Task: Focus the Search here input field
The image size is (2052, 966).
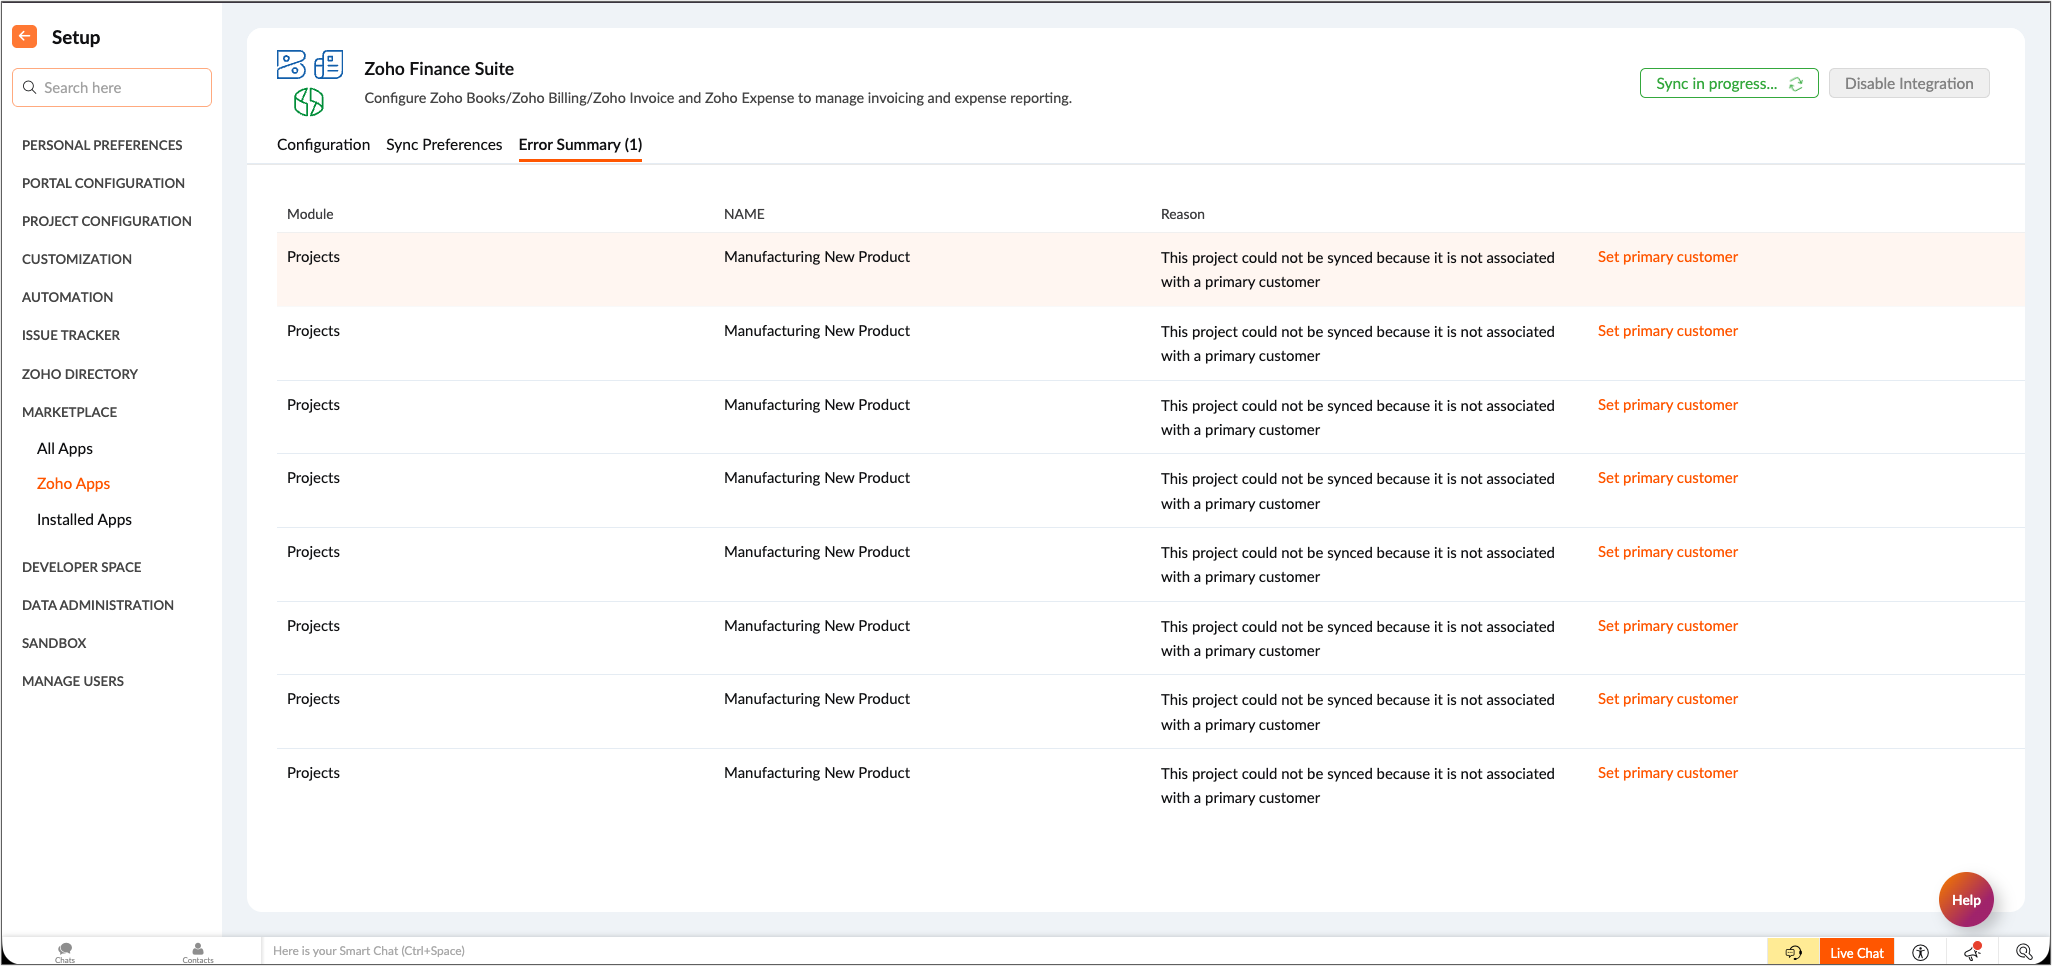Action: click(x=120, y=88)
